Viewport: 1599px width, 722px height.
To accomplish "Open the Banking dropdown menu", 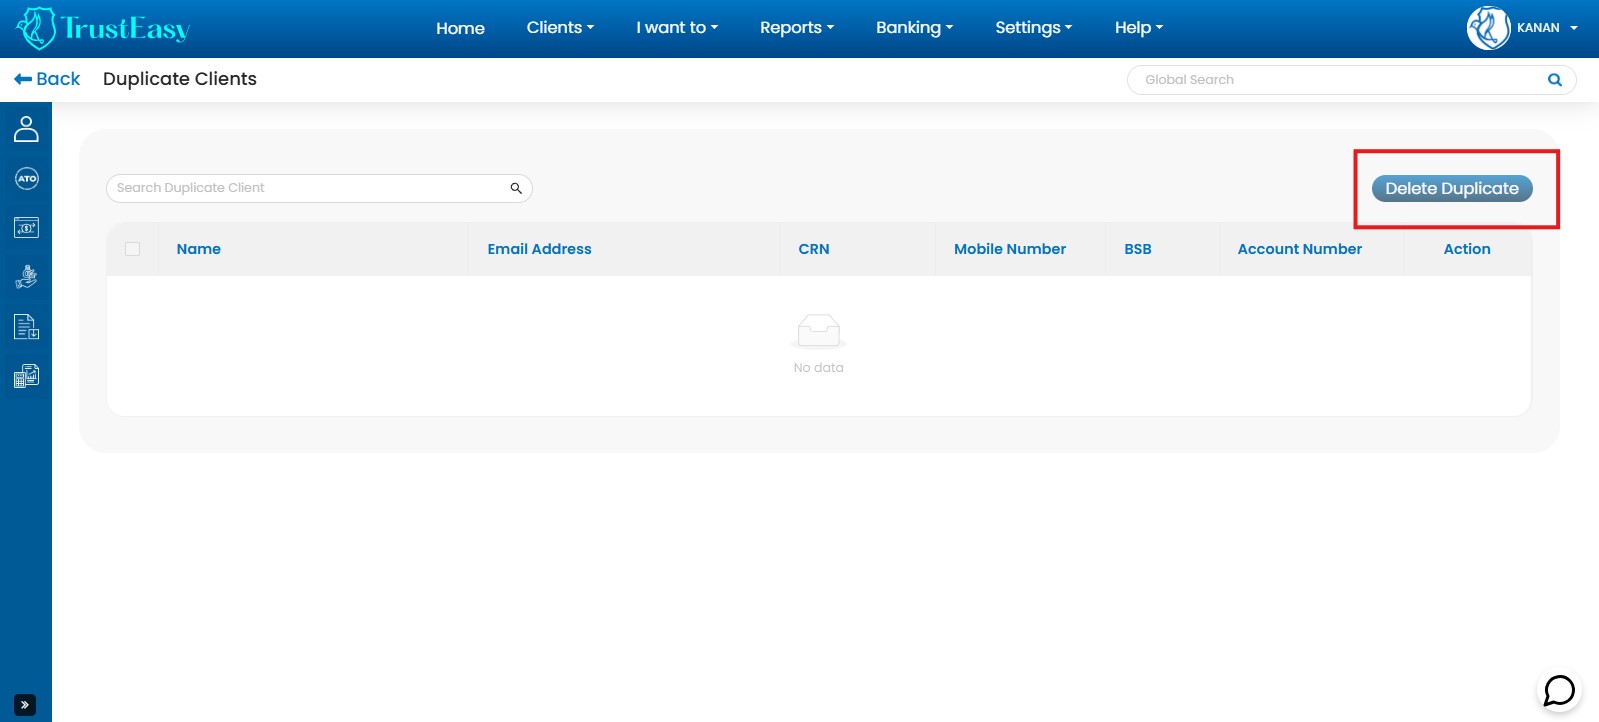I will tap(914, 28).
